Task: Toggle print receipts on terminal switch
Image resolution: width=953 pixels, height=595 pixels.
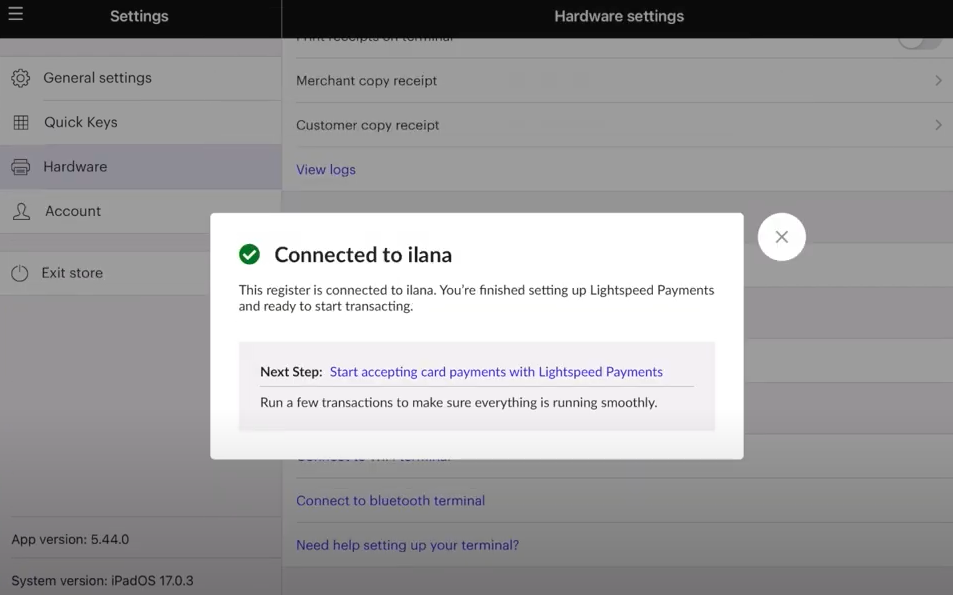Action: pos(918,40)
